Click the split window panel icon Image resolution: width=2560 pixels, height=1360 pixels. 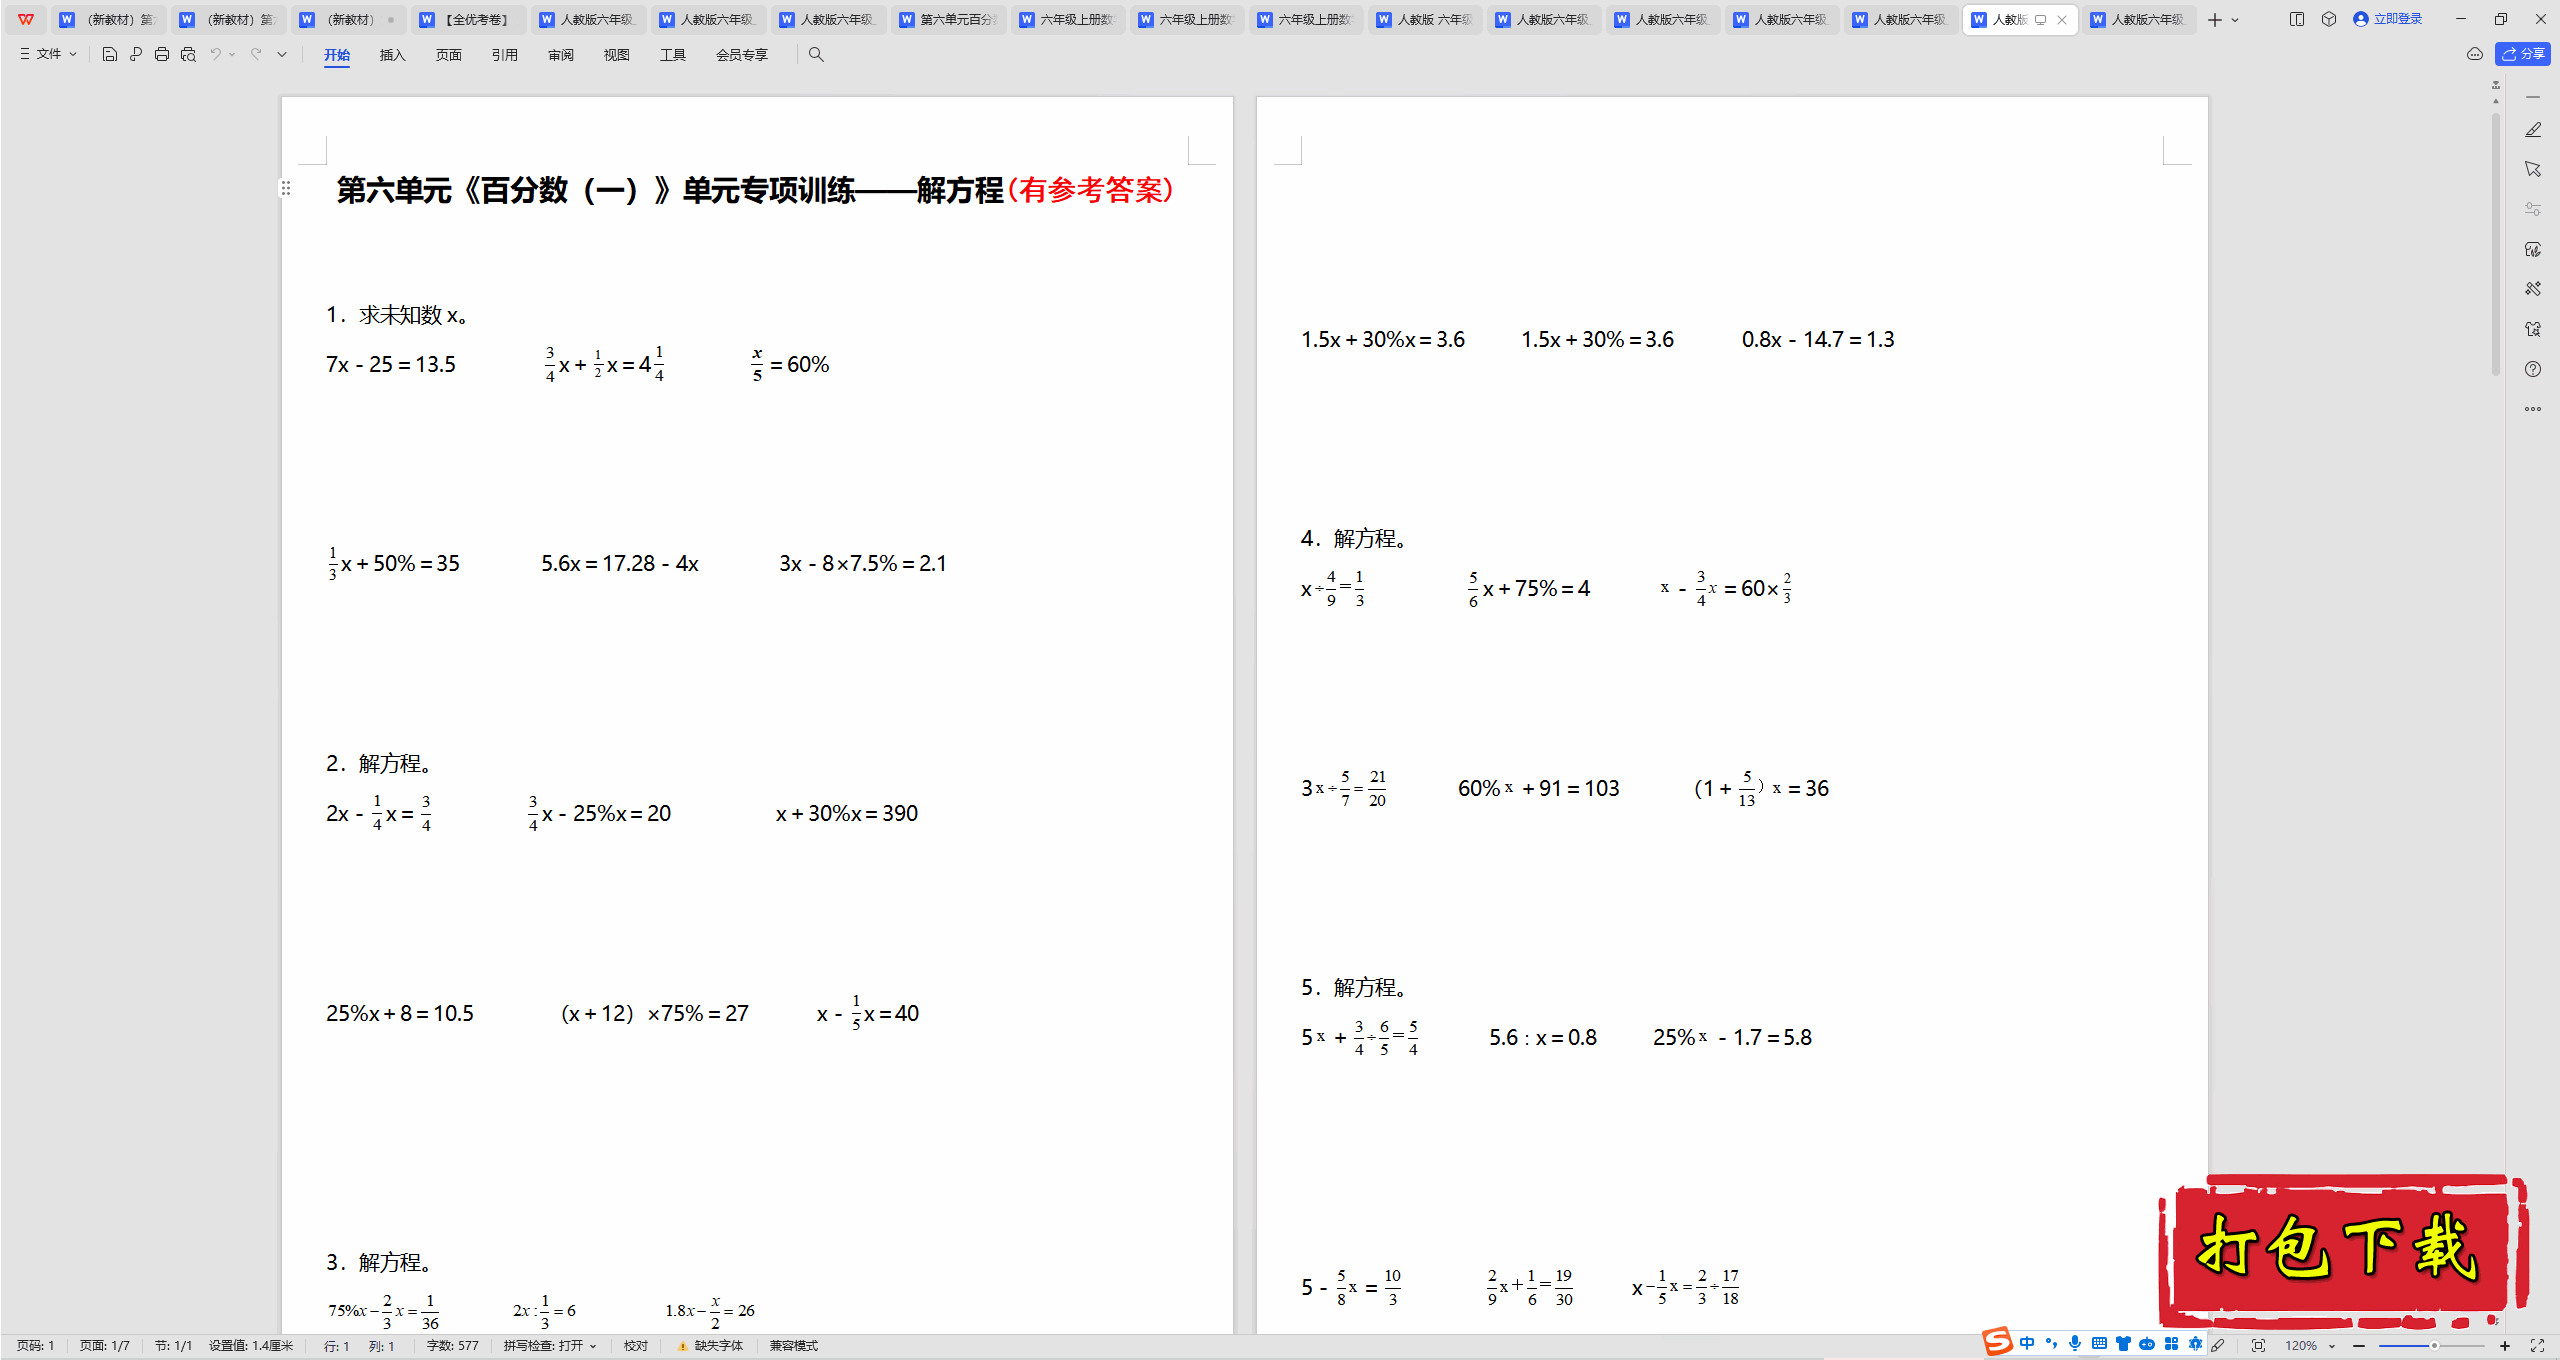[x=2297, y=19]
